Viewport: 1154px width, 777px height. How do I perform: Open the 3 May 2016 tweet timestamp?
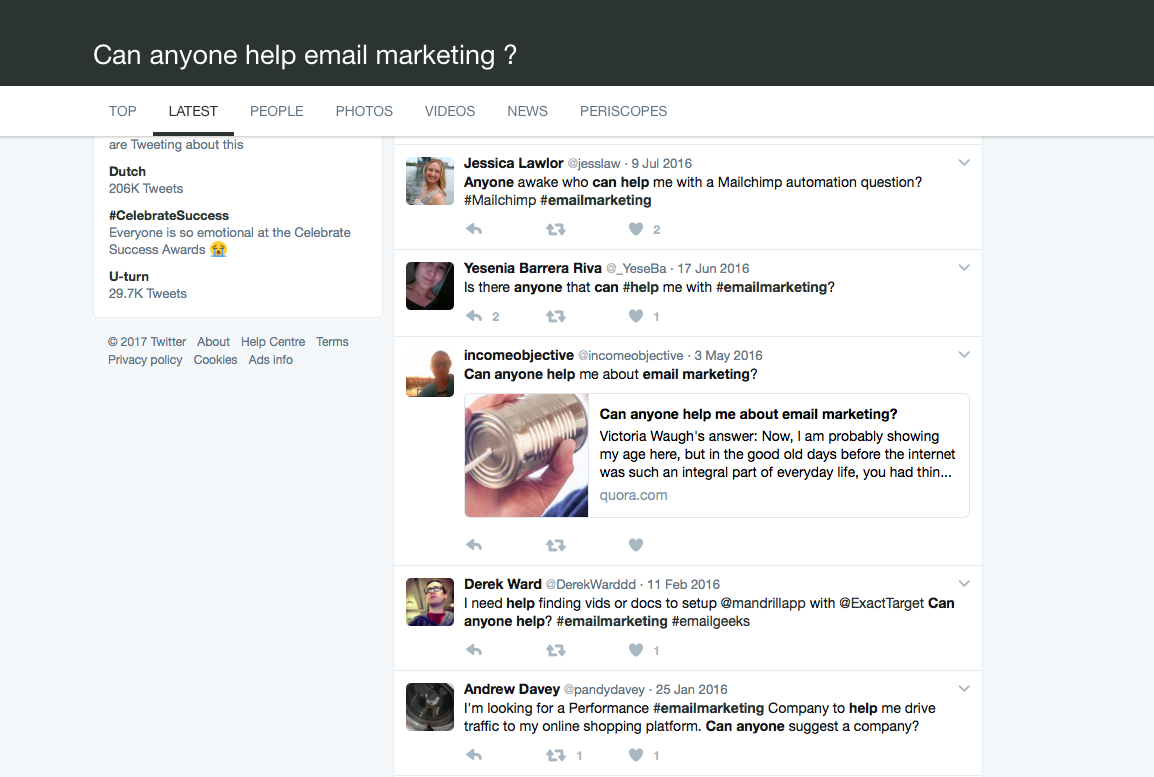[x=729, y=355]
